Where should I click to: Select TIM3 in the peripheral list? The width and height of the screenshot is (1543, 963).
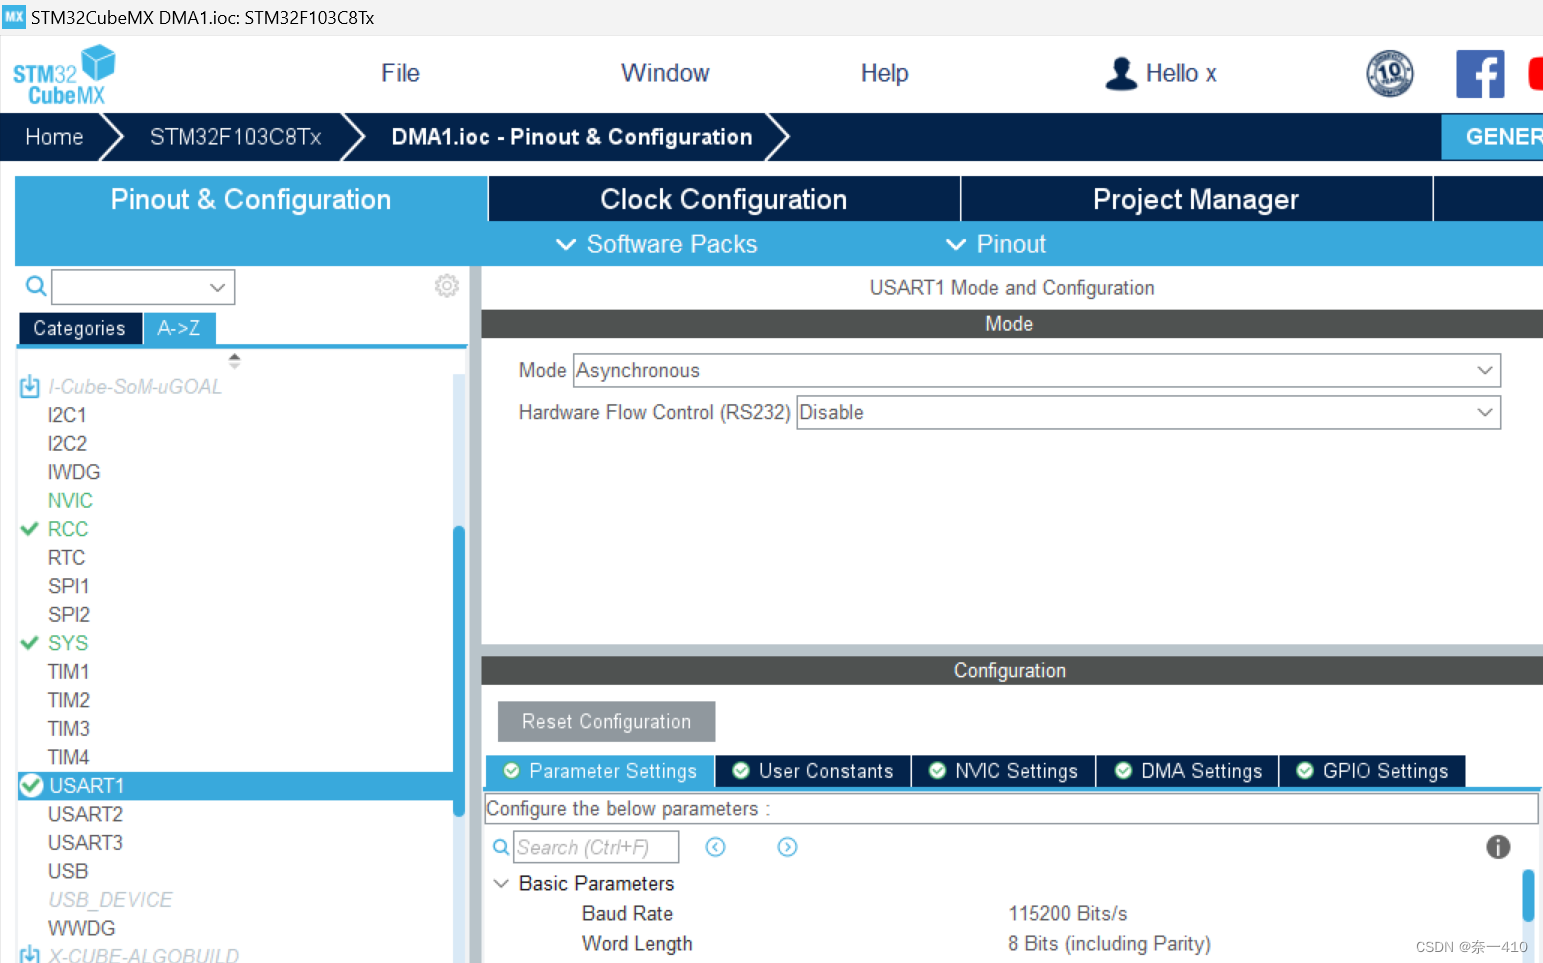(69, 728)
